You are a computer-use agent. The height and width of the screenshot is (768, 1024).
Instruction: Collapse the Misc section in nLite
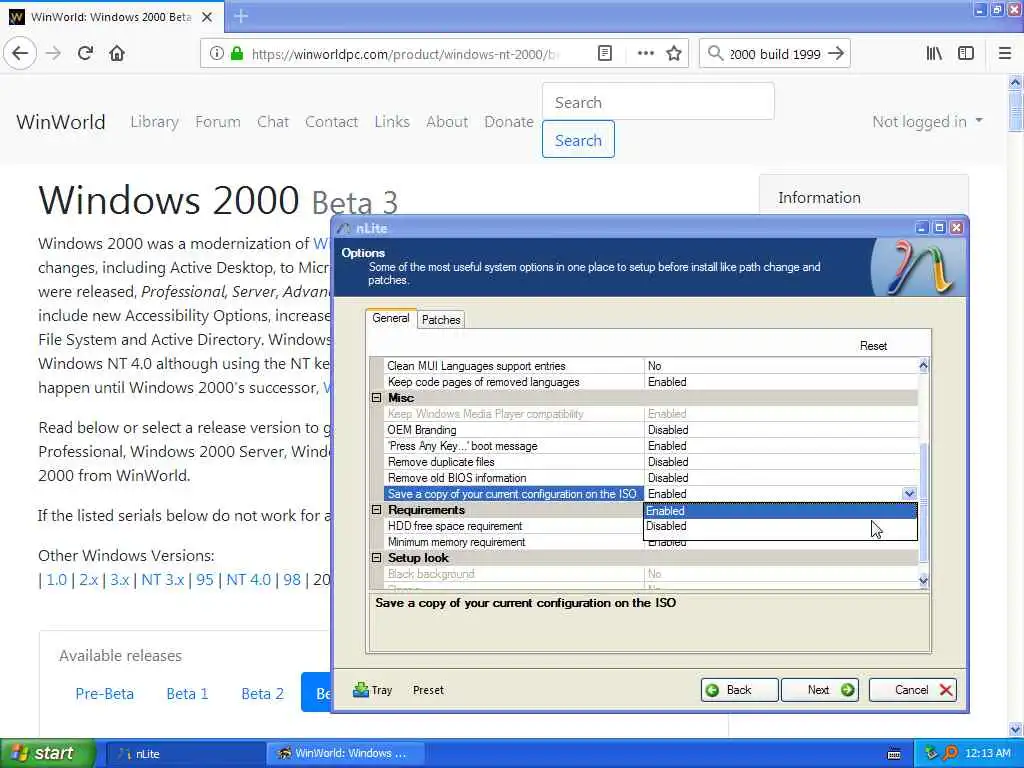click(377, 398)
